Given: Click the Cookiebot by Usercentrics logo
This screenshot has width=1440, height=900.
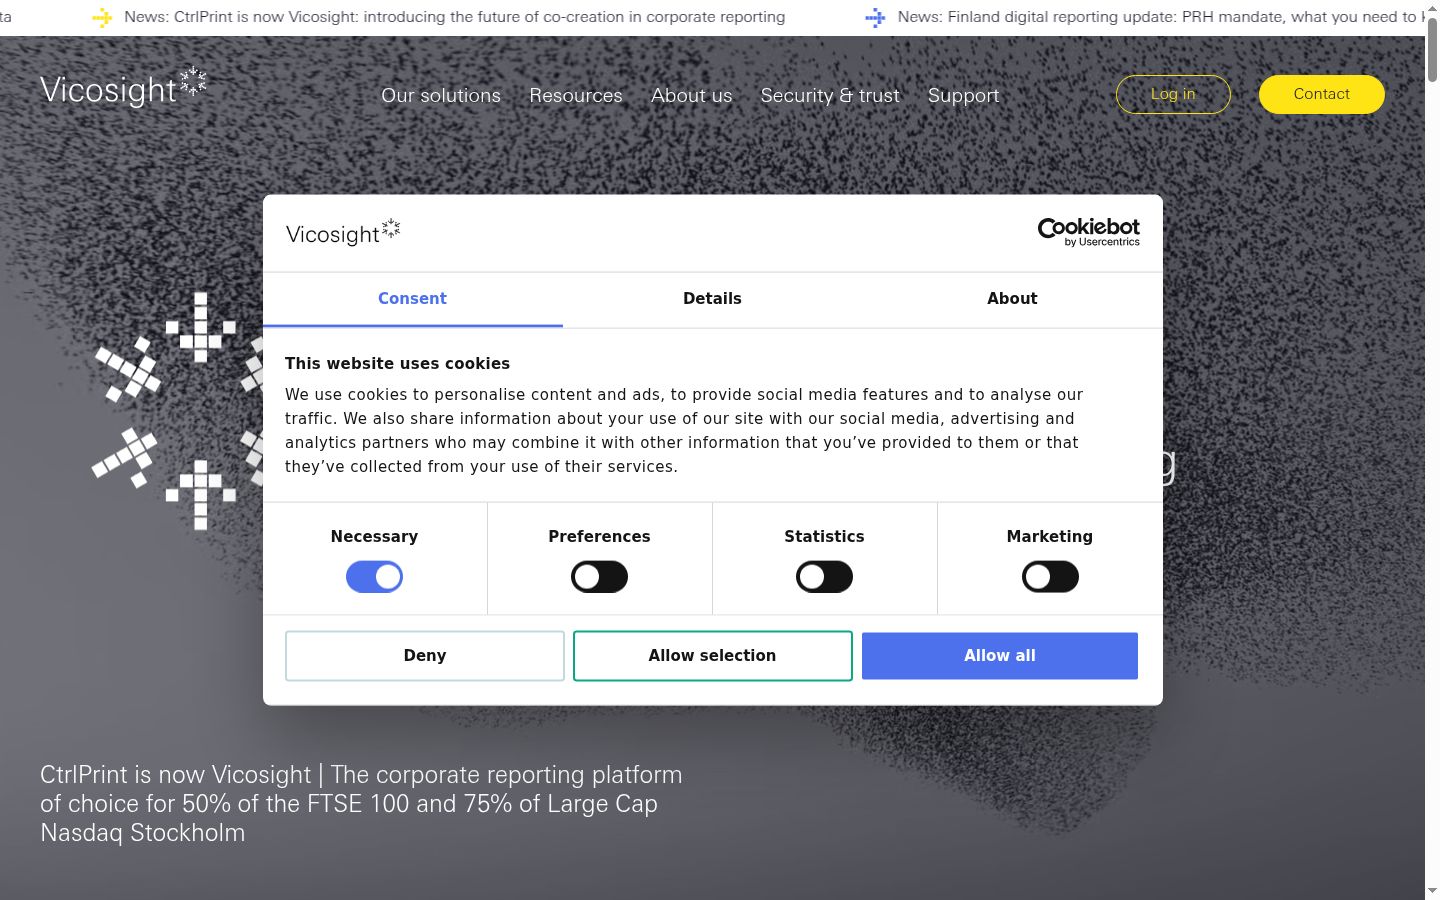Looking at the screenshot, I should tap(1088, 232).
